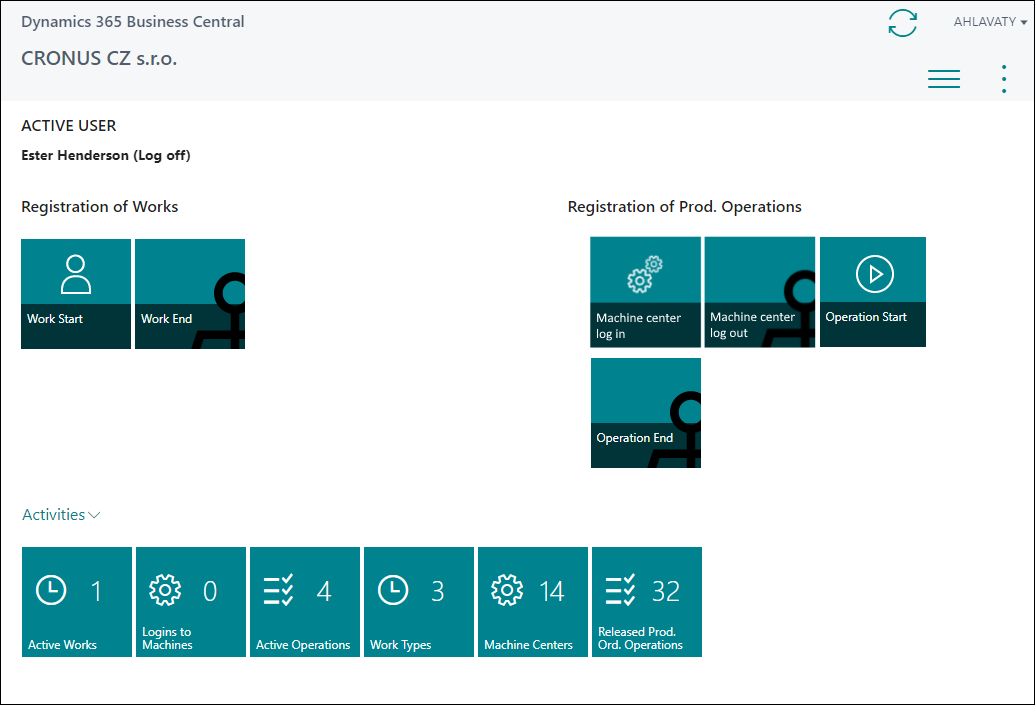Select the Machine center log in tile
Screen dimensions: 1035x705
click(645, 292)
